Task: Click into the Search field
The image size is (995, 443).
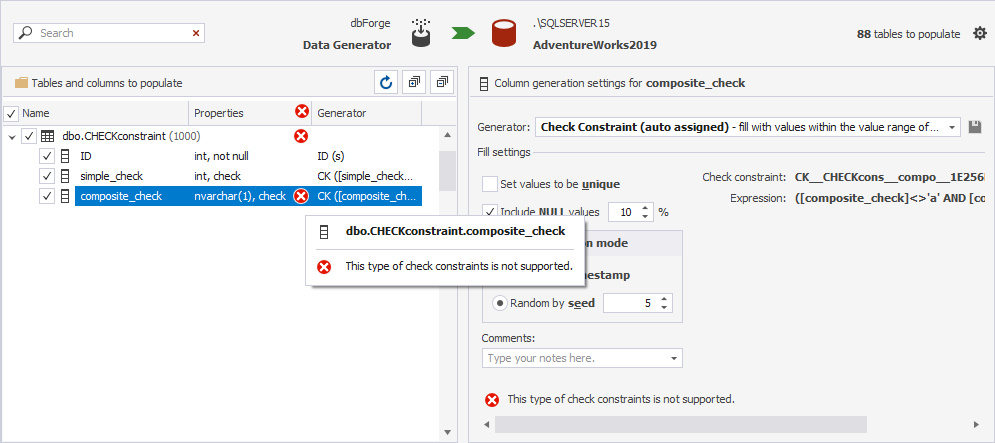Action: click(109, 33)
